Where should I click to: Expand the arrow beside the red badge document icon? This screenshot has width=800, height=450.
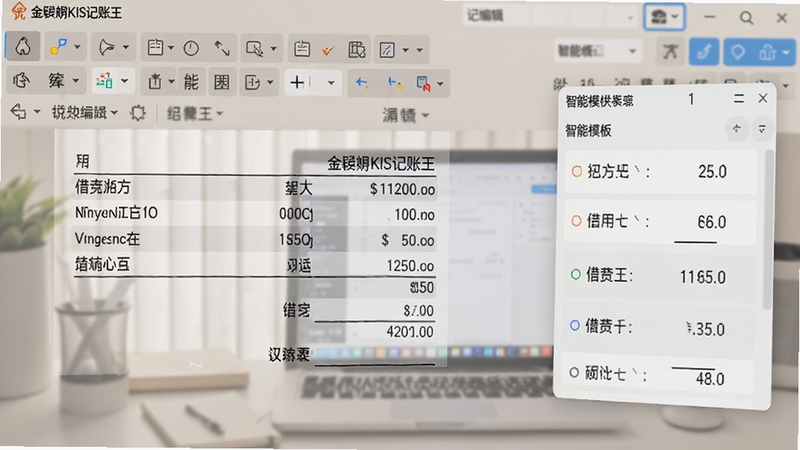(x=440, y=84)
